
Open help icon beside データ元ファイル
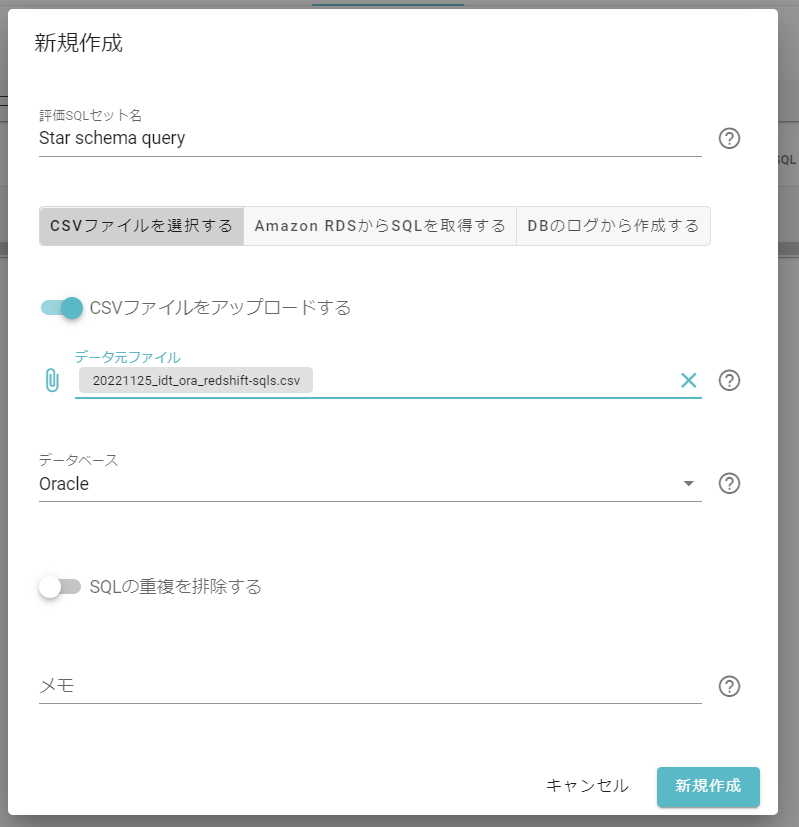pos(729,380)
